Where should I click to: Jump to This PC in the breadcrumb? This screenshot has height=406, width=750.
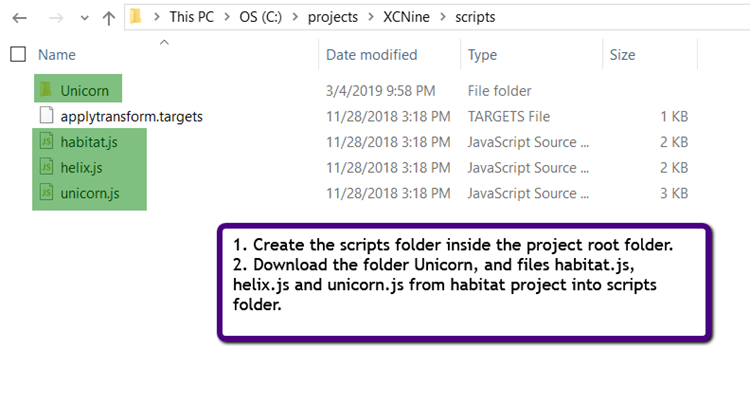[191, 17]
